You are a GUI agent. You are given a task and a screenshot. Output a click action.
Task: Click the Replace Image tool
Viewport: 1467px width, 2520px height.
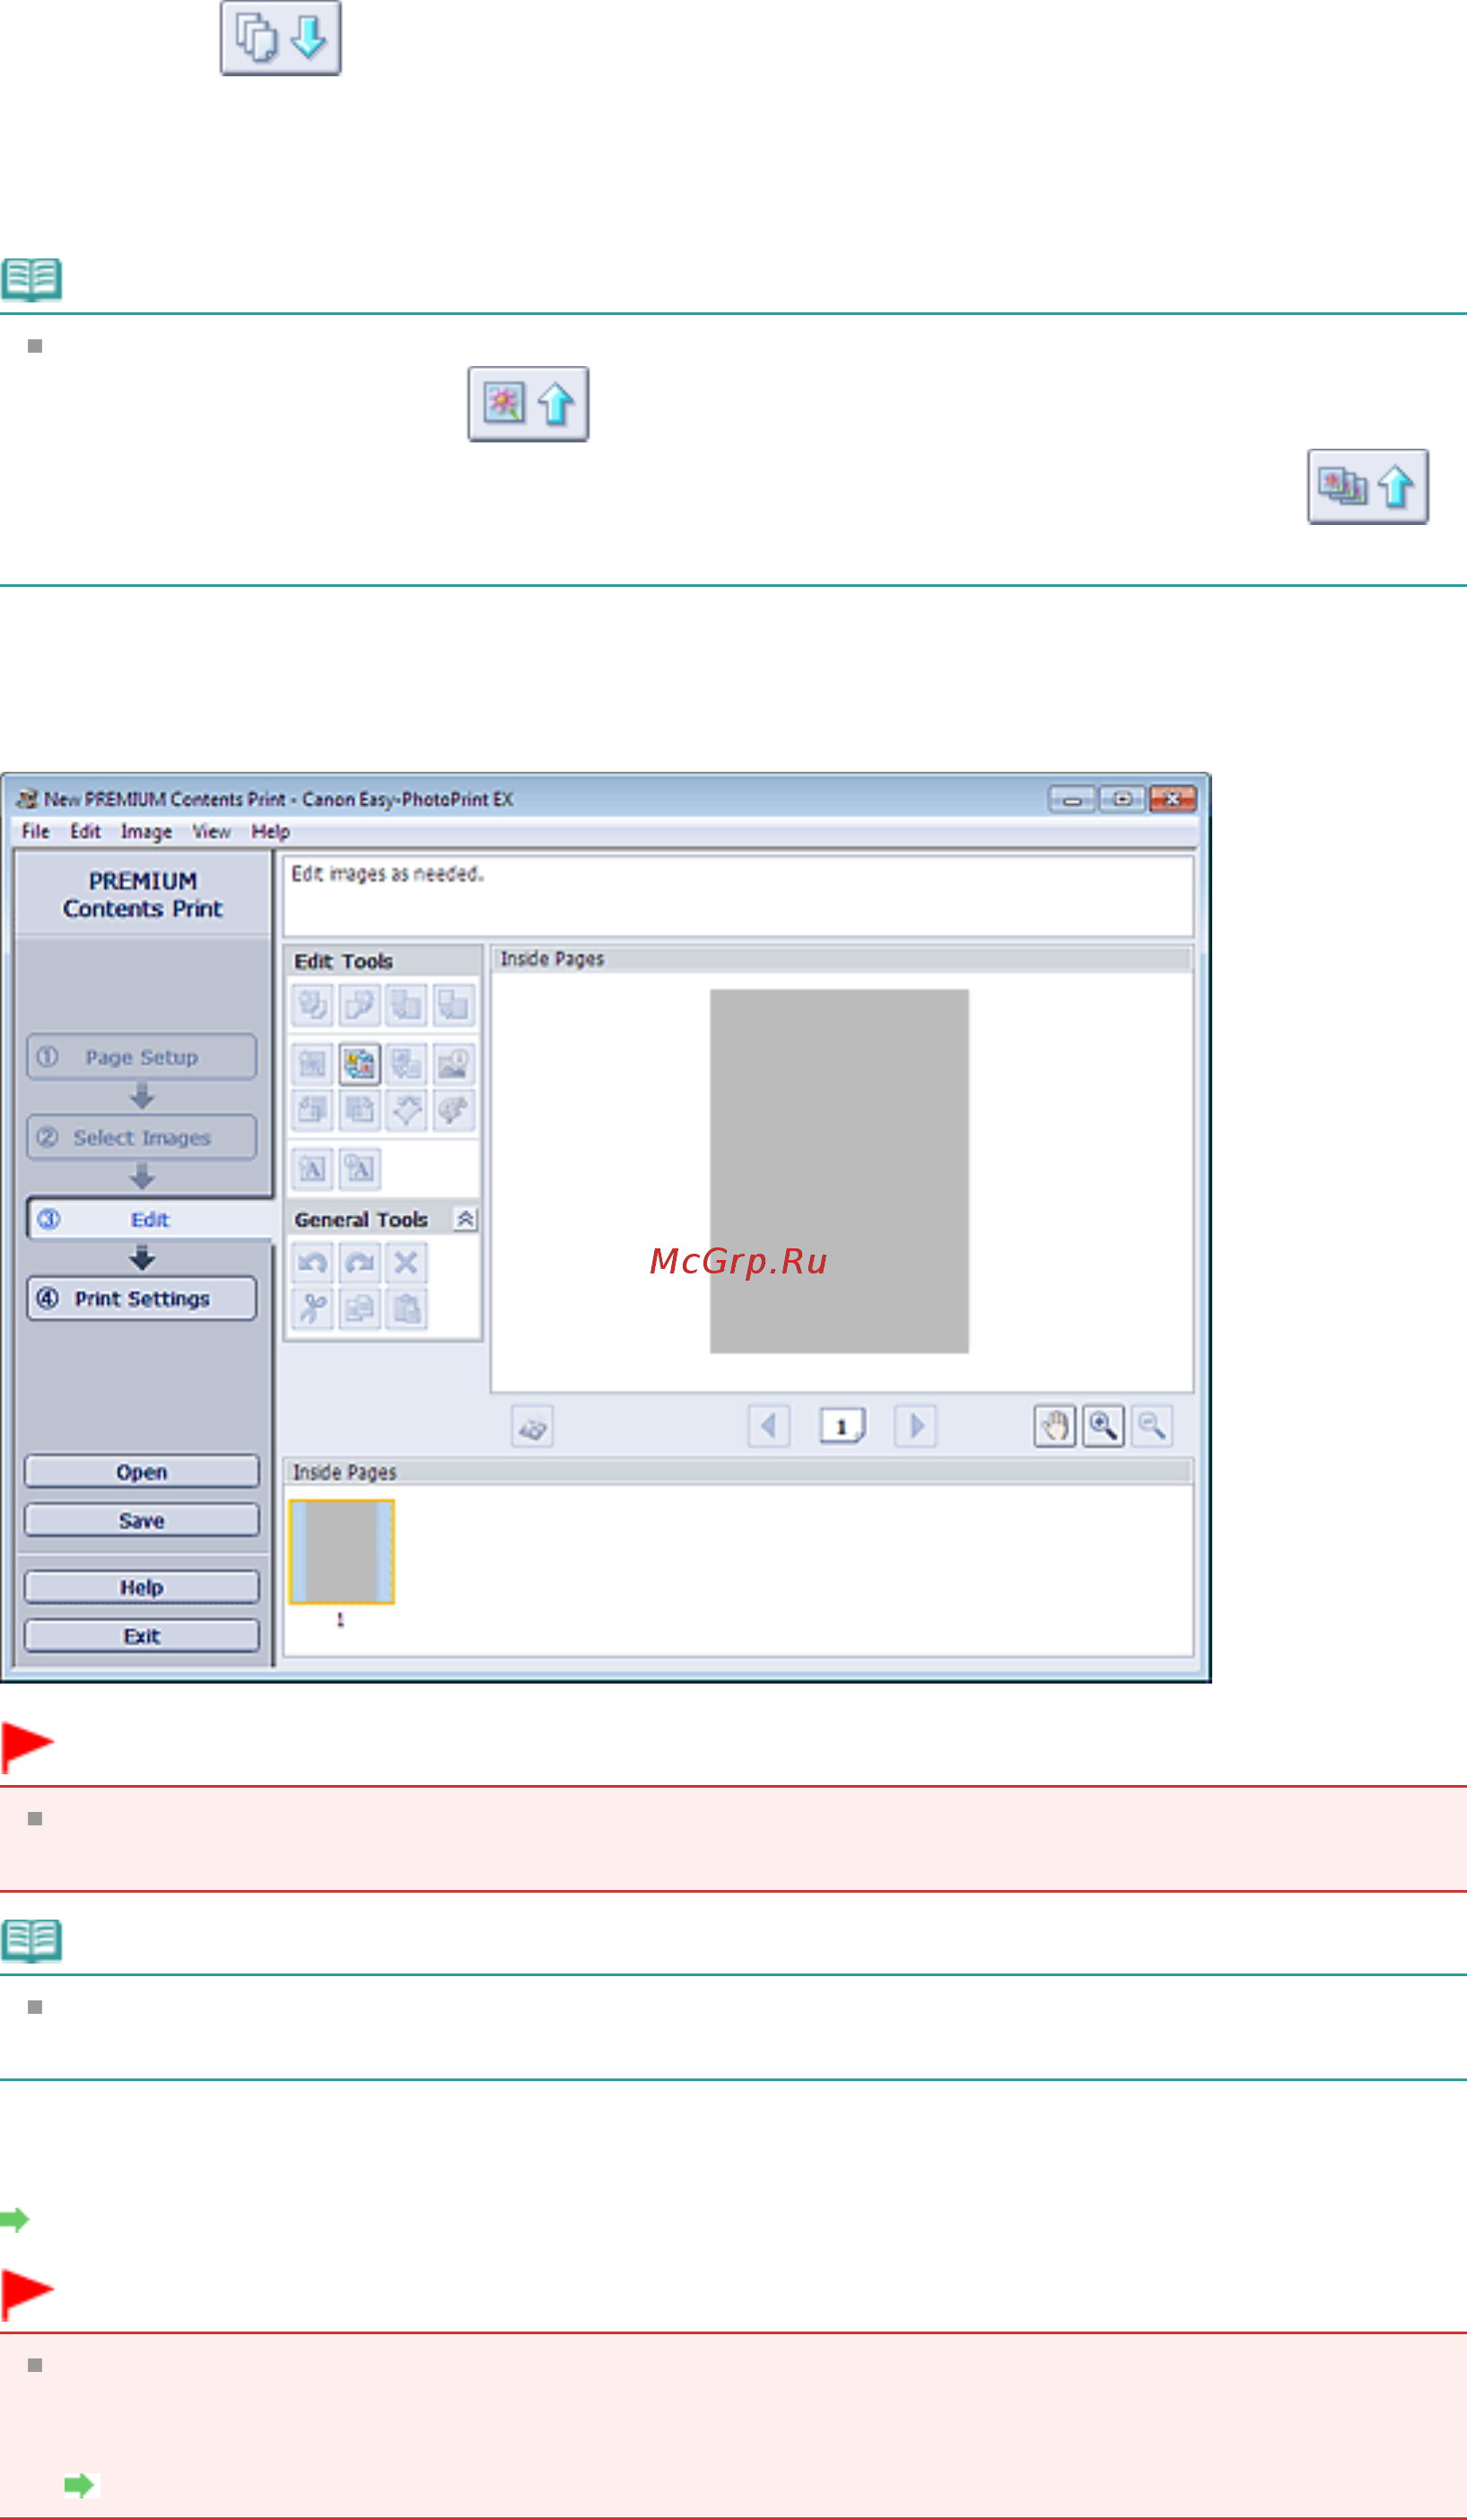(406, 1064)
